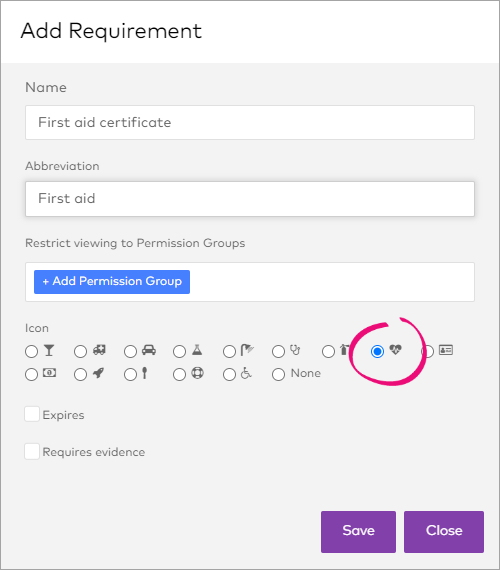Click the Add Permission Group button
Screen dimensions: 500x570
(x=112, y=282)
